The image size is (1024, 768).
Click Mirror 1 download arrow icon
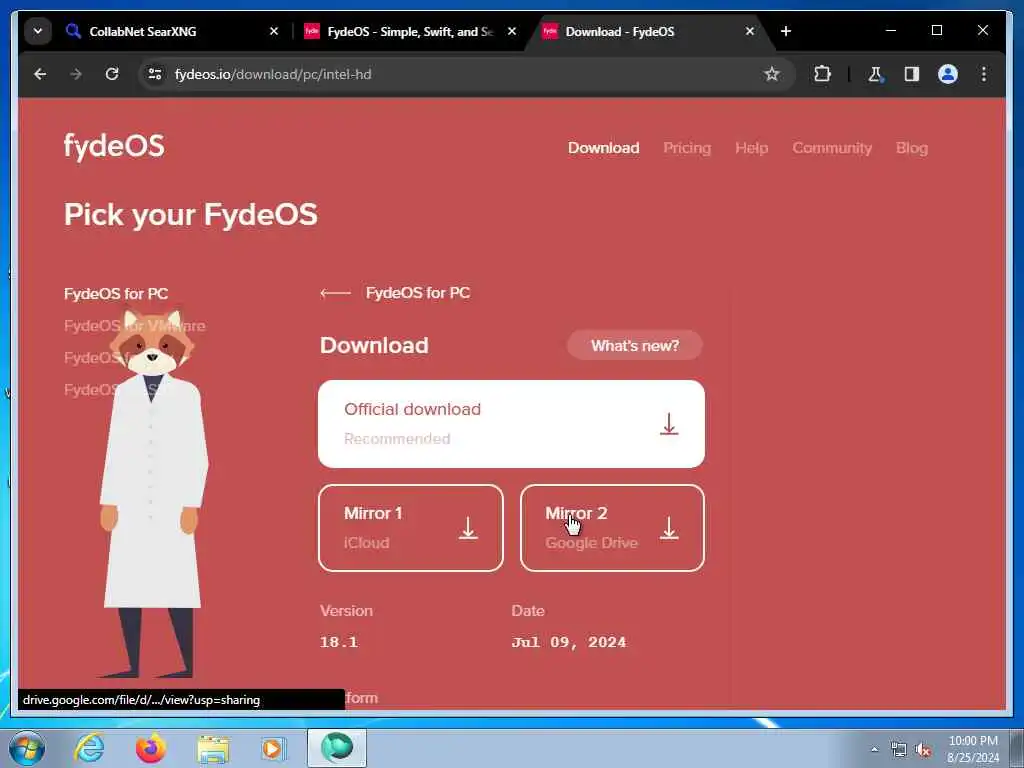468,528
